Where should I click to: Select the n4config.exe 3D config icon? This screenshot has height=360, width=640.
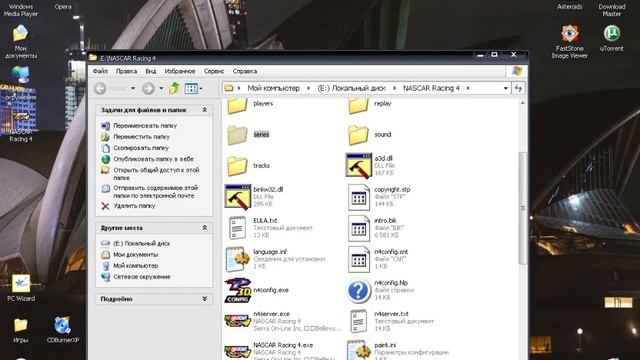(x=238, y=290)
